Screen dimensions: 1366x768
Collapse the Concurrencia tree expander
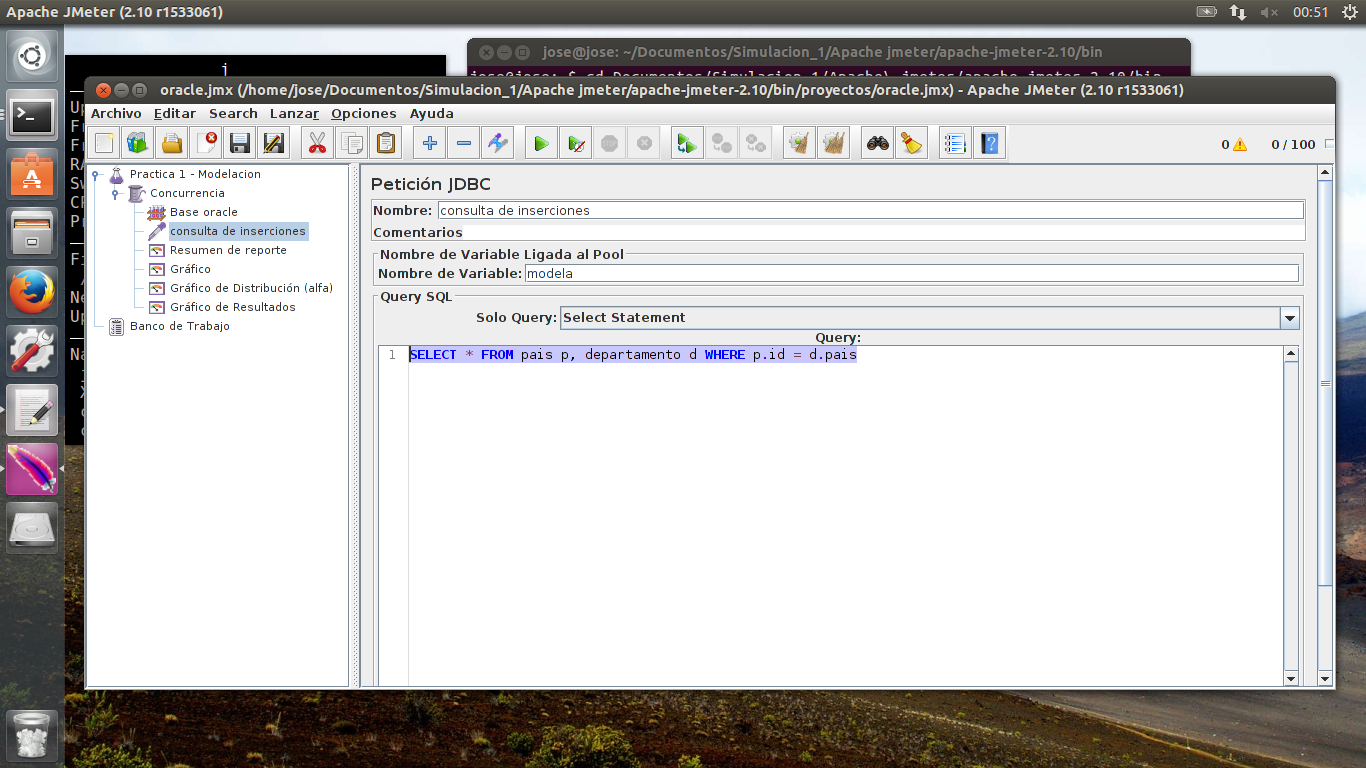(116, 194)
